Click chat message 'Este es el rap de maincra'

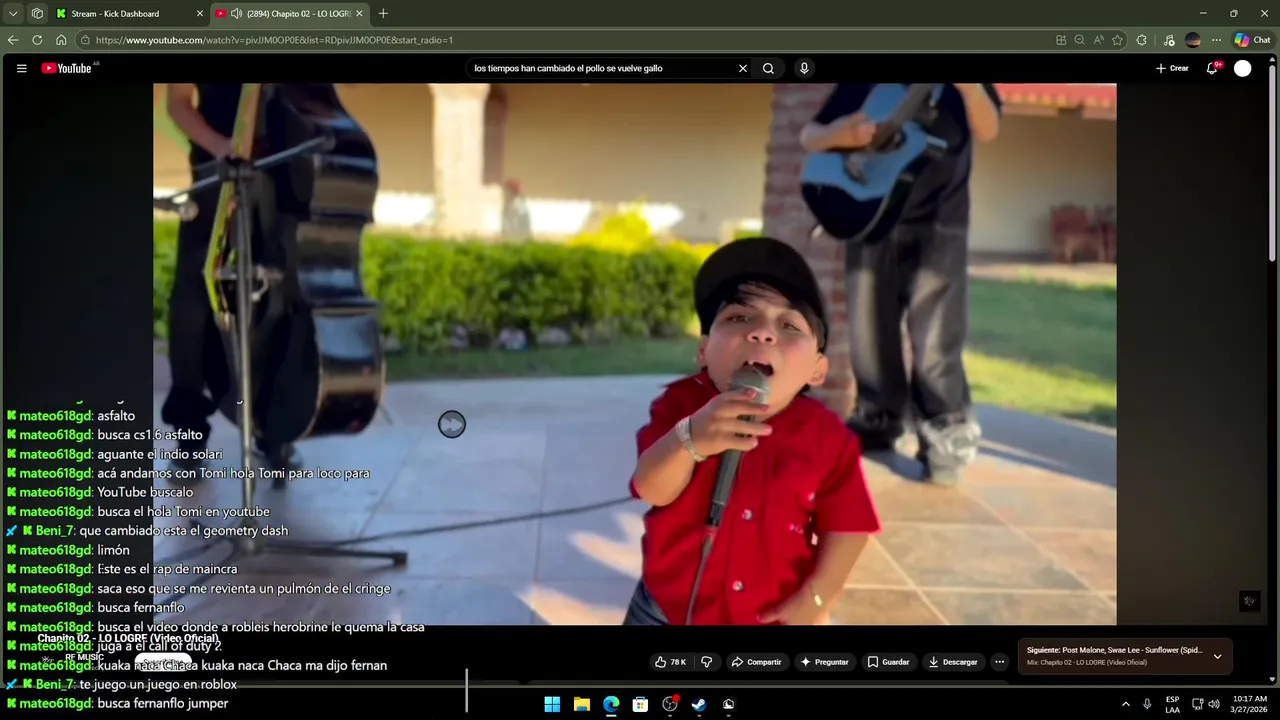pos(167,569)
